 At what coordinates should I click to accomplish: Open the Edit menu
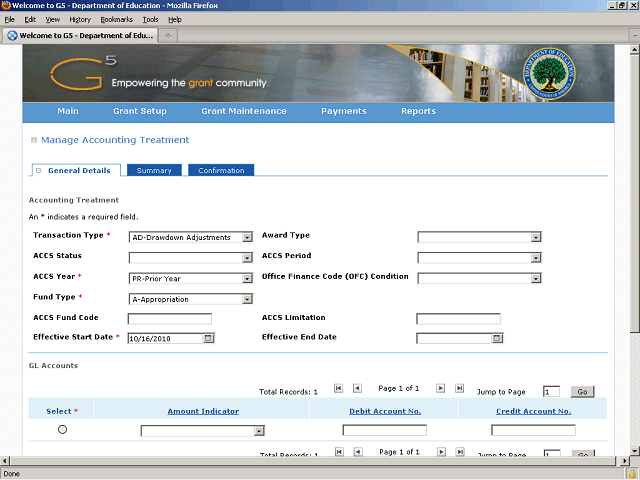tap(30, 20)
